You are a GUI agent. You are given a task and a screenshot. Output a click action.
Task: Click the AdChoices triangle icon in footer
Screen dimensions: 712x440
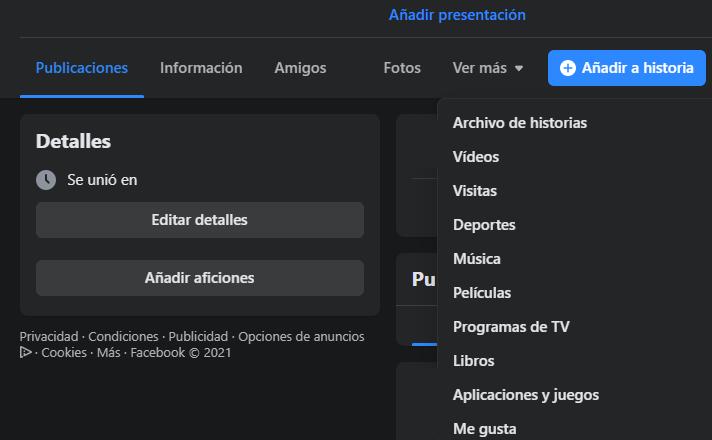click(x=26, y=352)
